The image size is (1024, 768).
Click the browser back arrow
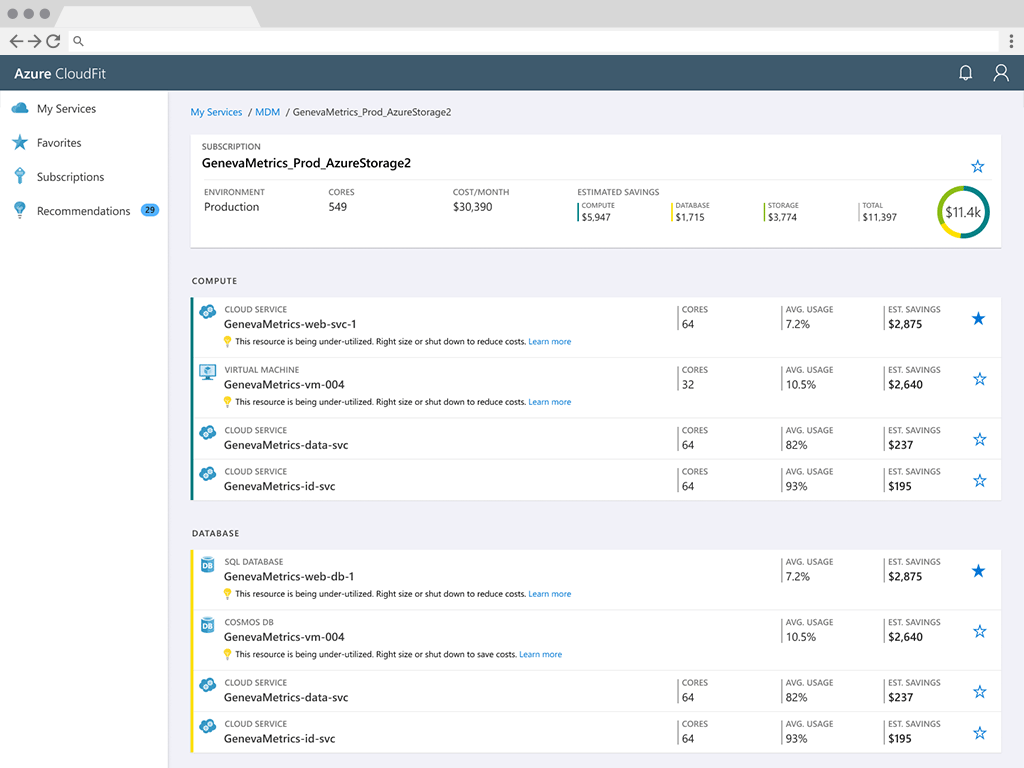[x=16, y=41]
